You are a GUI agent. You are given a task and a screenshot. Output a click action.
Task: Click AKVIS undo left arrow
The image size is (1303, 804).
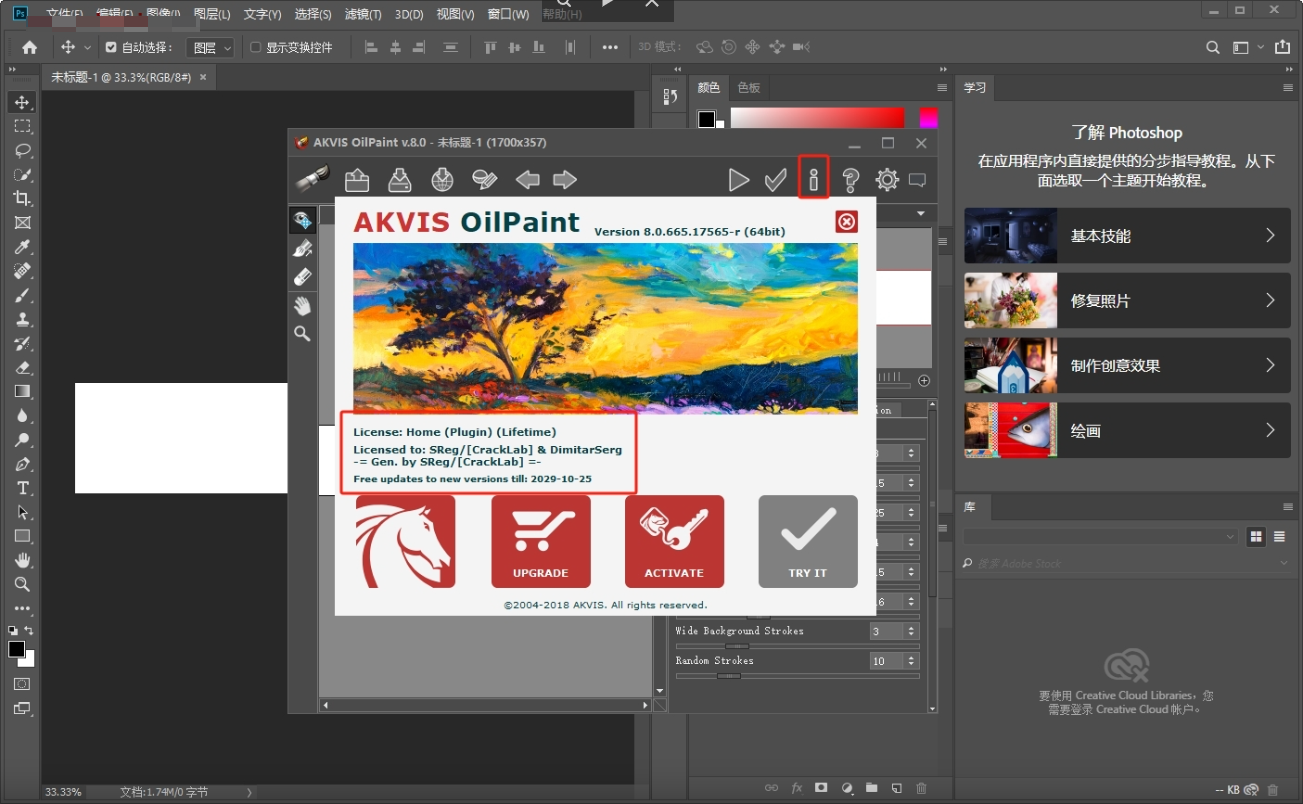[x=527, y=180]
